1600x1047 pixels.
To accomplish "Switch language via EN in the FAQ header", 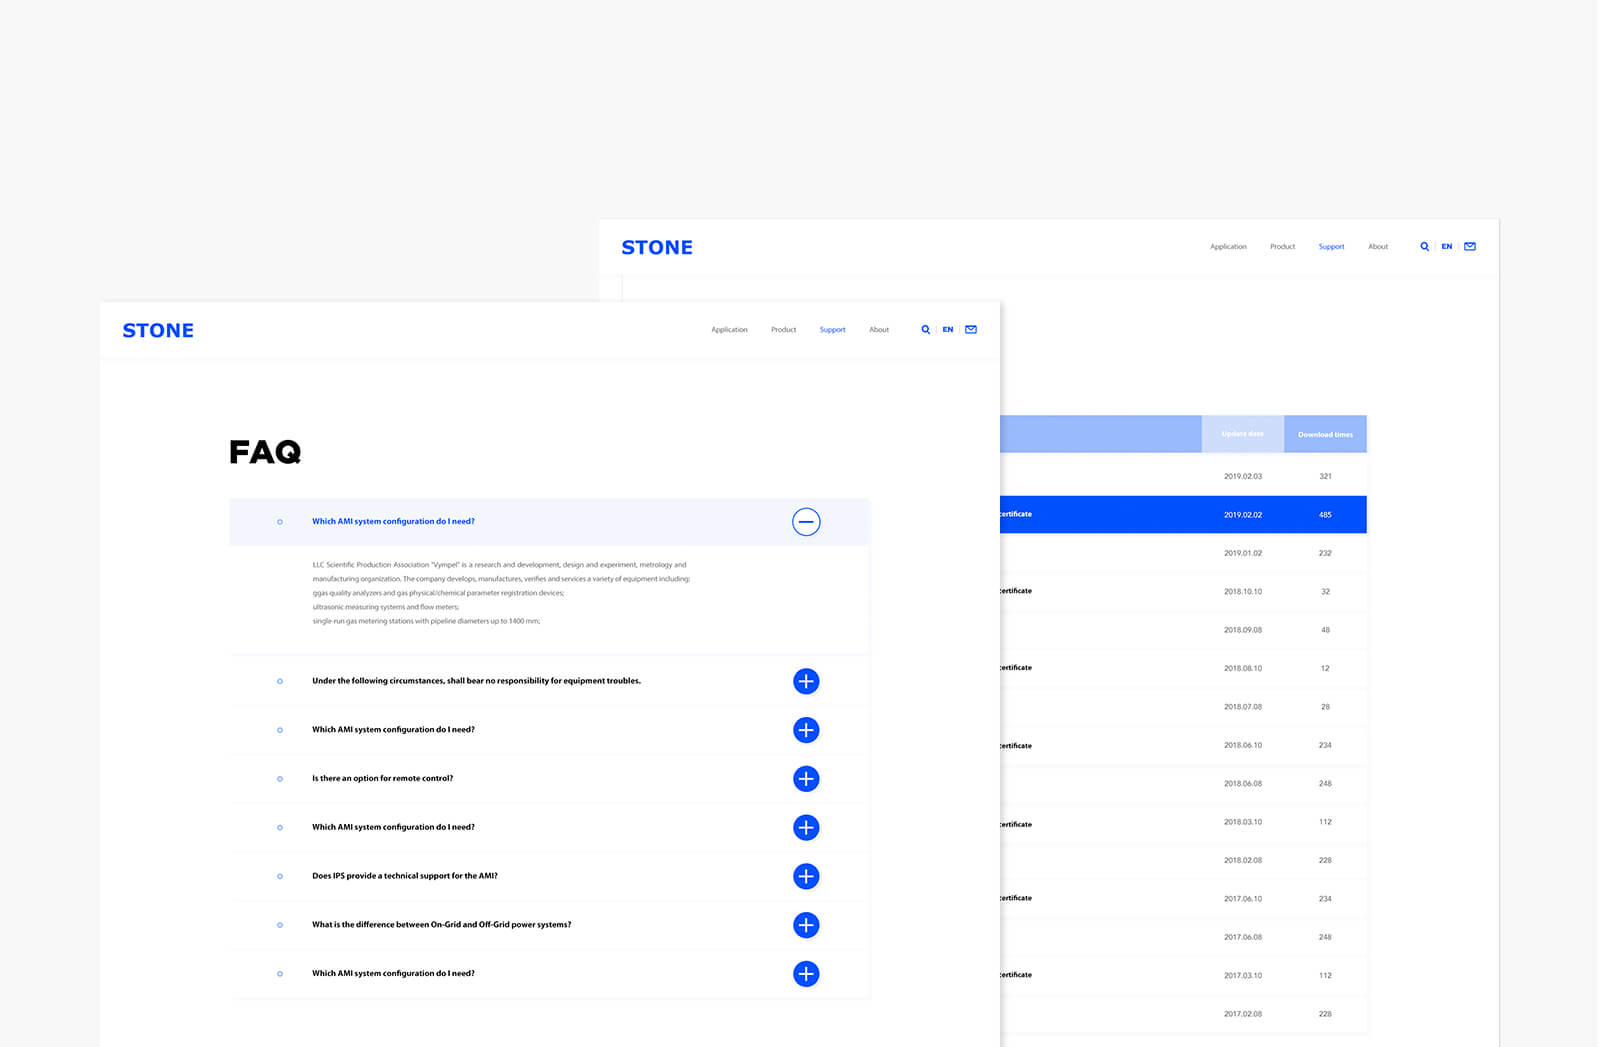I will (x=947, y=330).
